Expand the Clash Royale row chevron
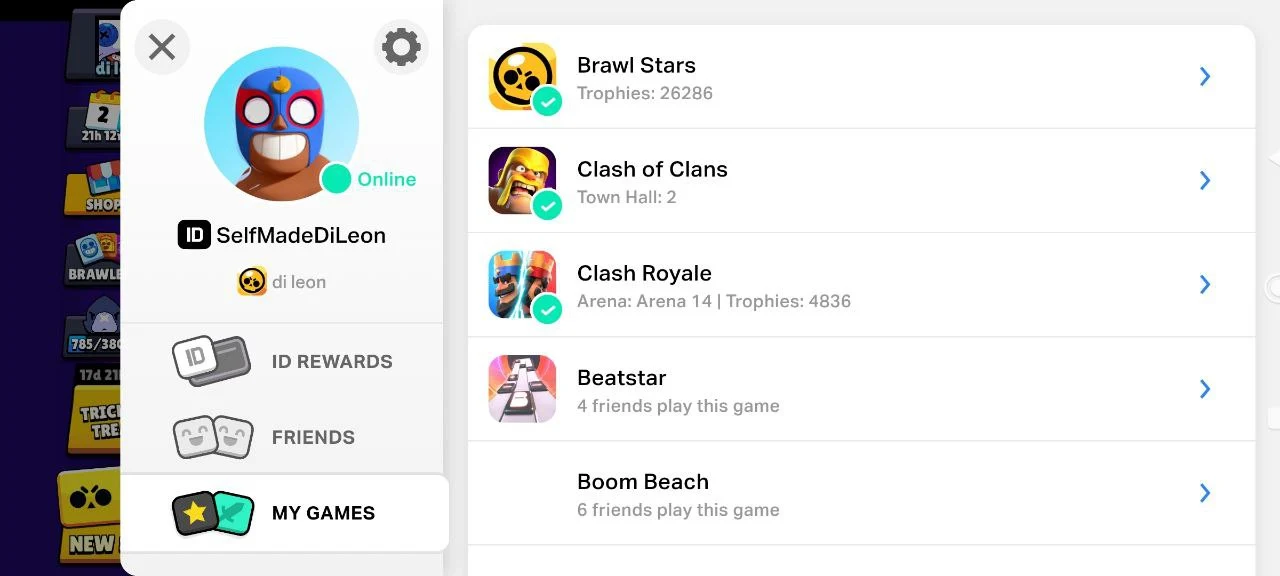 (x=1205, y=285)
